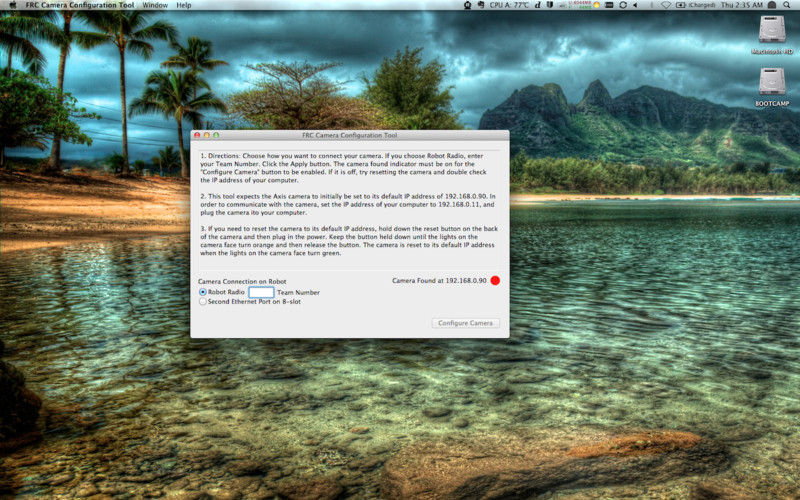
Task: Click the CPU A temperature readout
Action: pos(509,5)
